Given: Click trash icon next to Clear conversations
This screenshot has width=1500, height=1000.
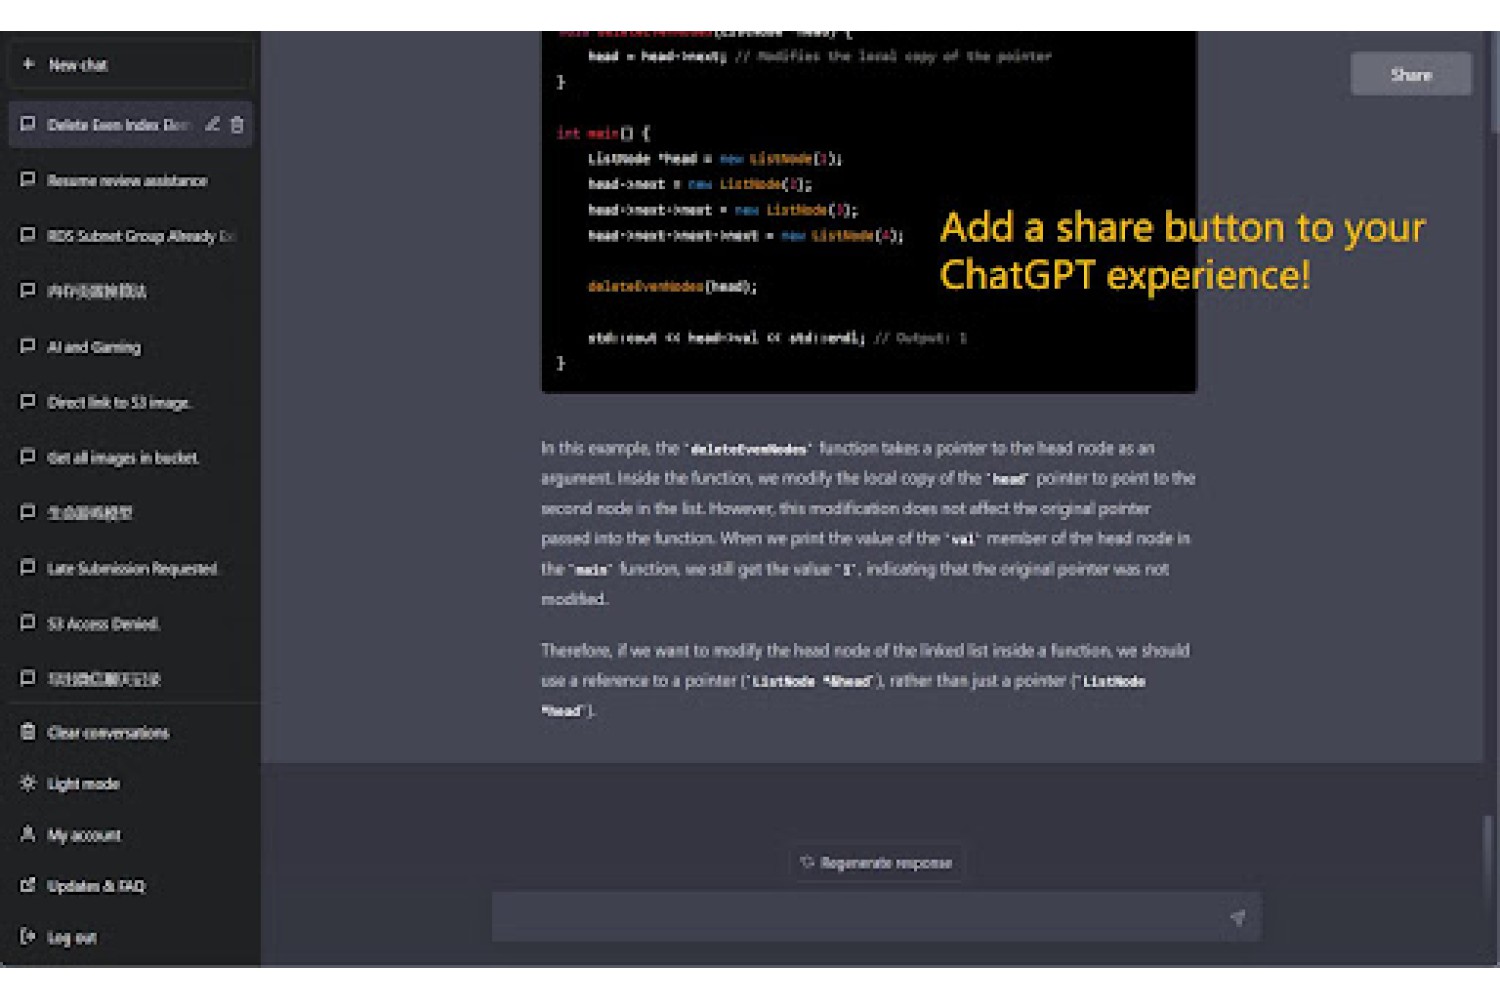Looking at the screenshot, I should pyautogui.click(x=28, y=732).
